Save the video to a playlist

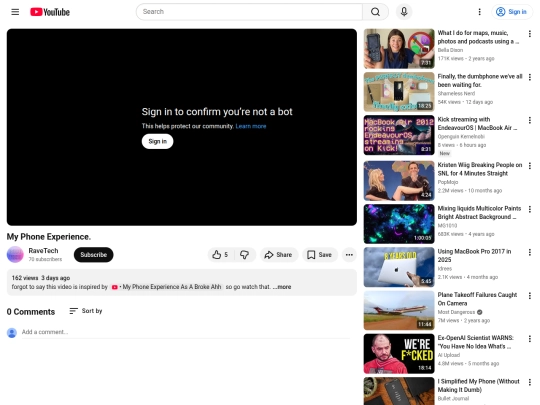(320, 255)
